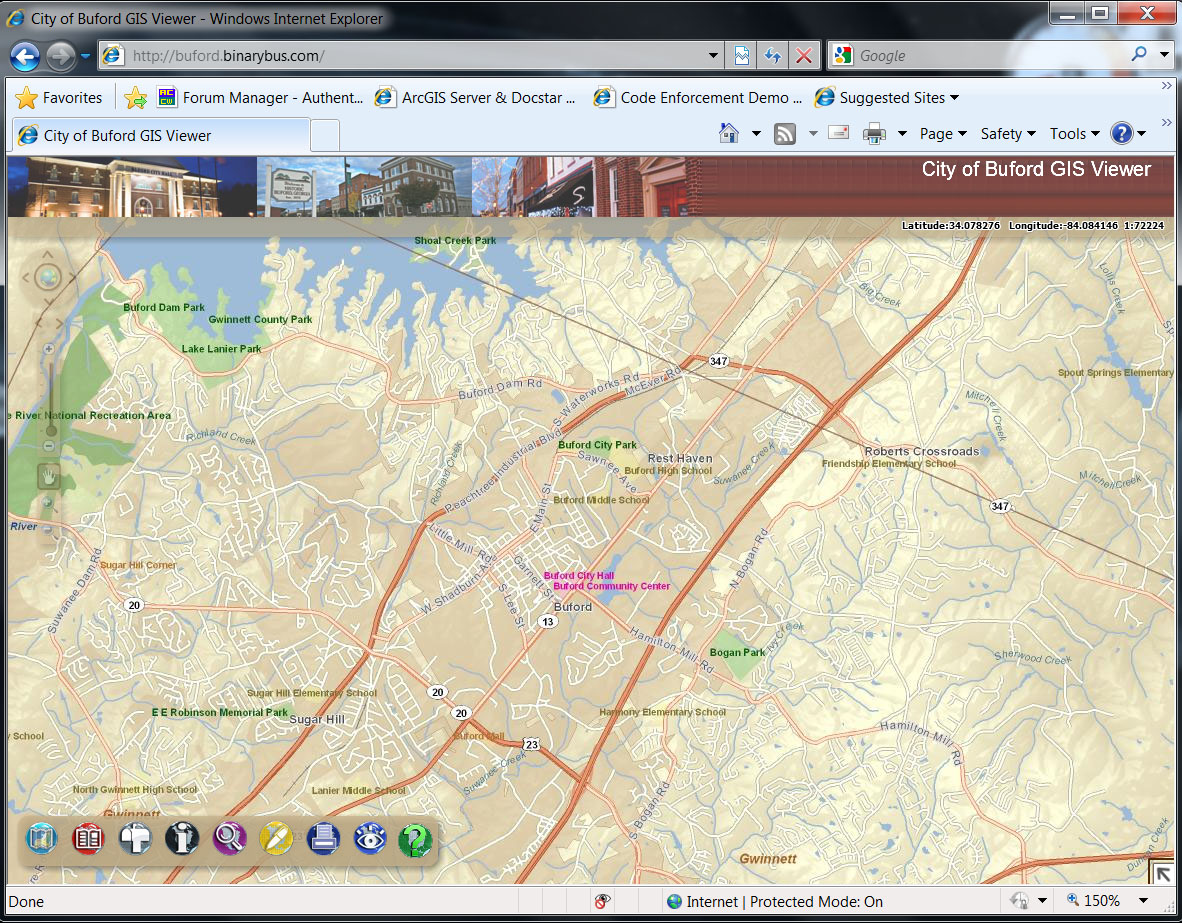Select the yellow drawing pen tool
Screen dimensions: 1182x923
(276, 840)
